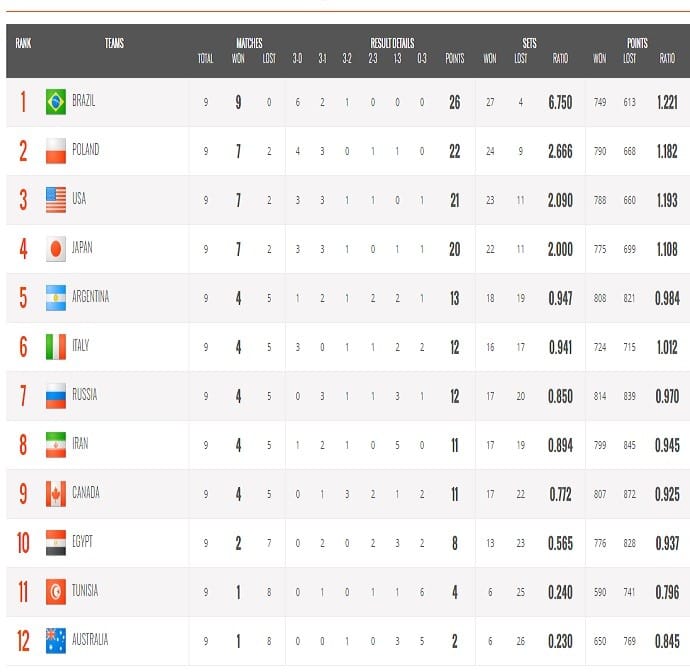The width and height of the screenshot is (690, 672).
Task: Select the TEAMS column header
Action: [x=114, y=43]
